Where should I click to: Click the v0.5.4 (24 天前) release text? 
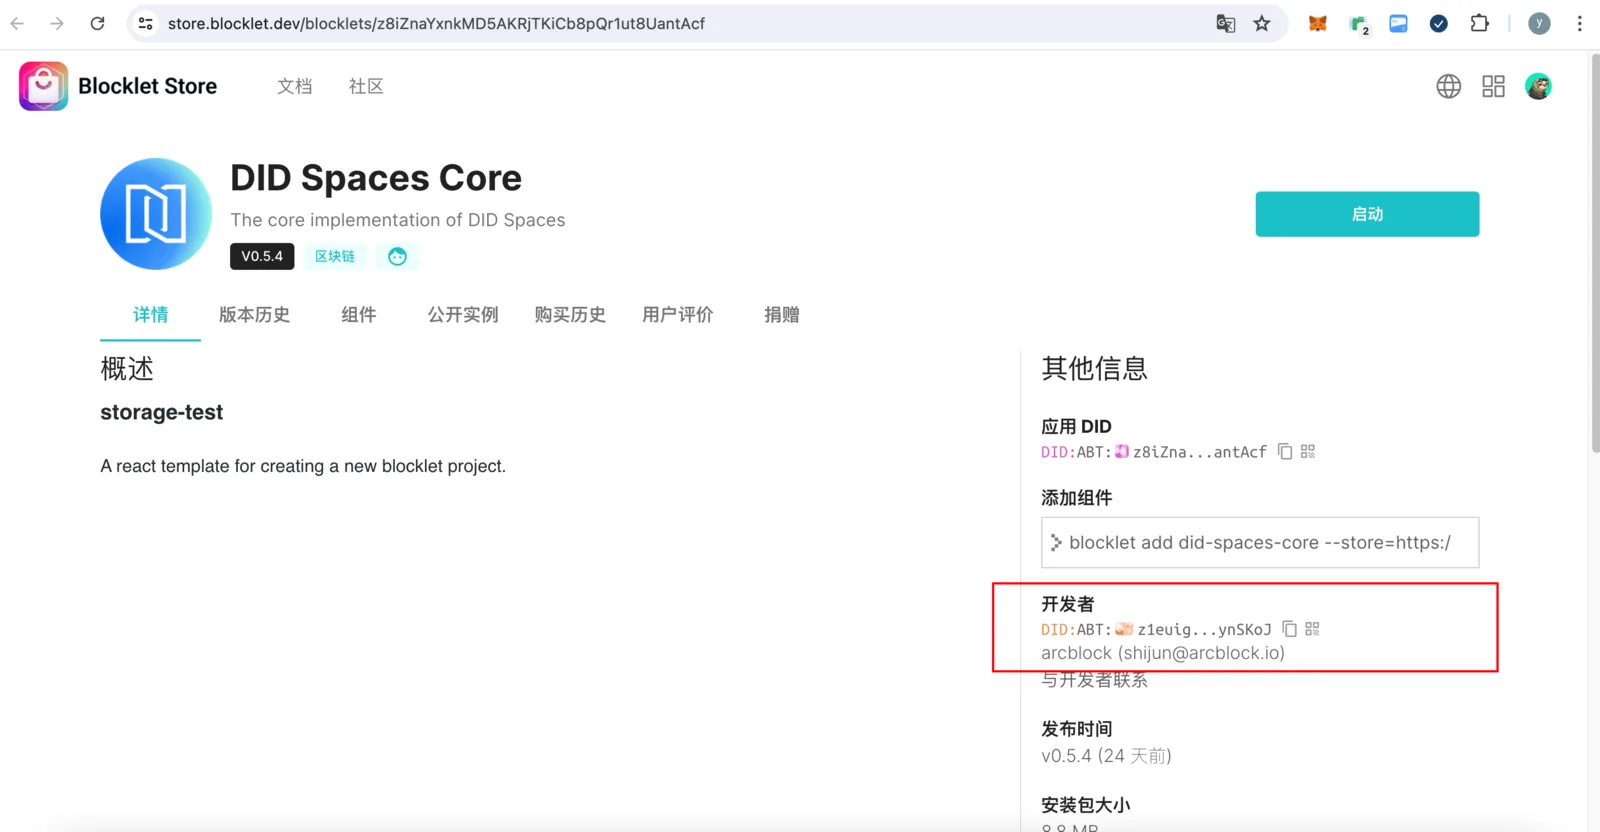pyautogui.click(x=1106, y=756)
